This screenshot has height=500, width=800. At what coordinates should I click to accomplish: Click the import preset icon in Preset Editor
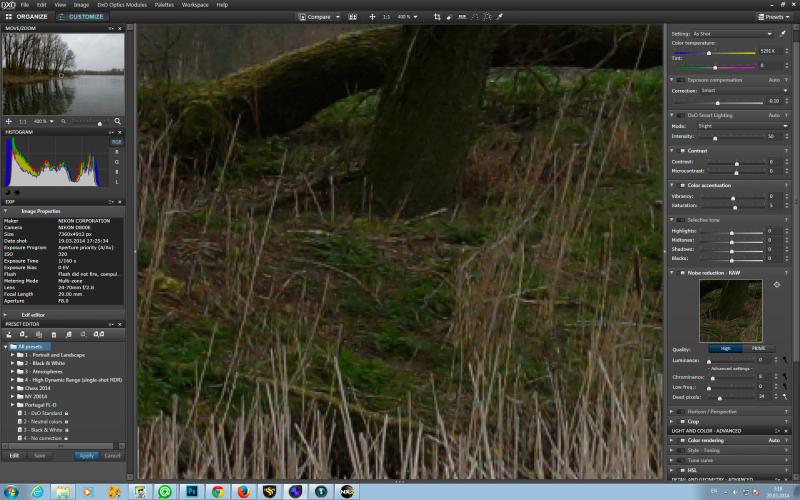click(69, 334)
